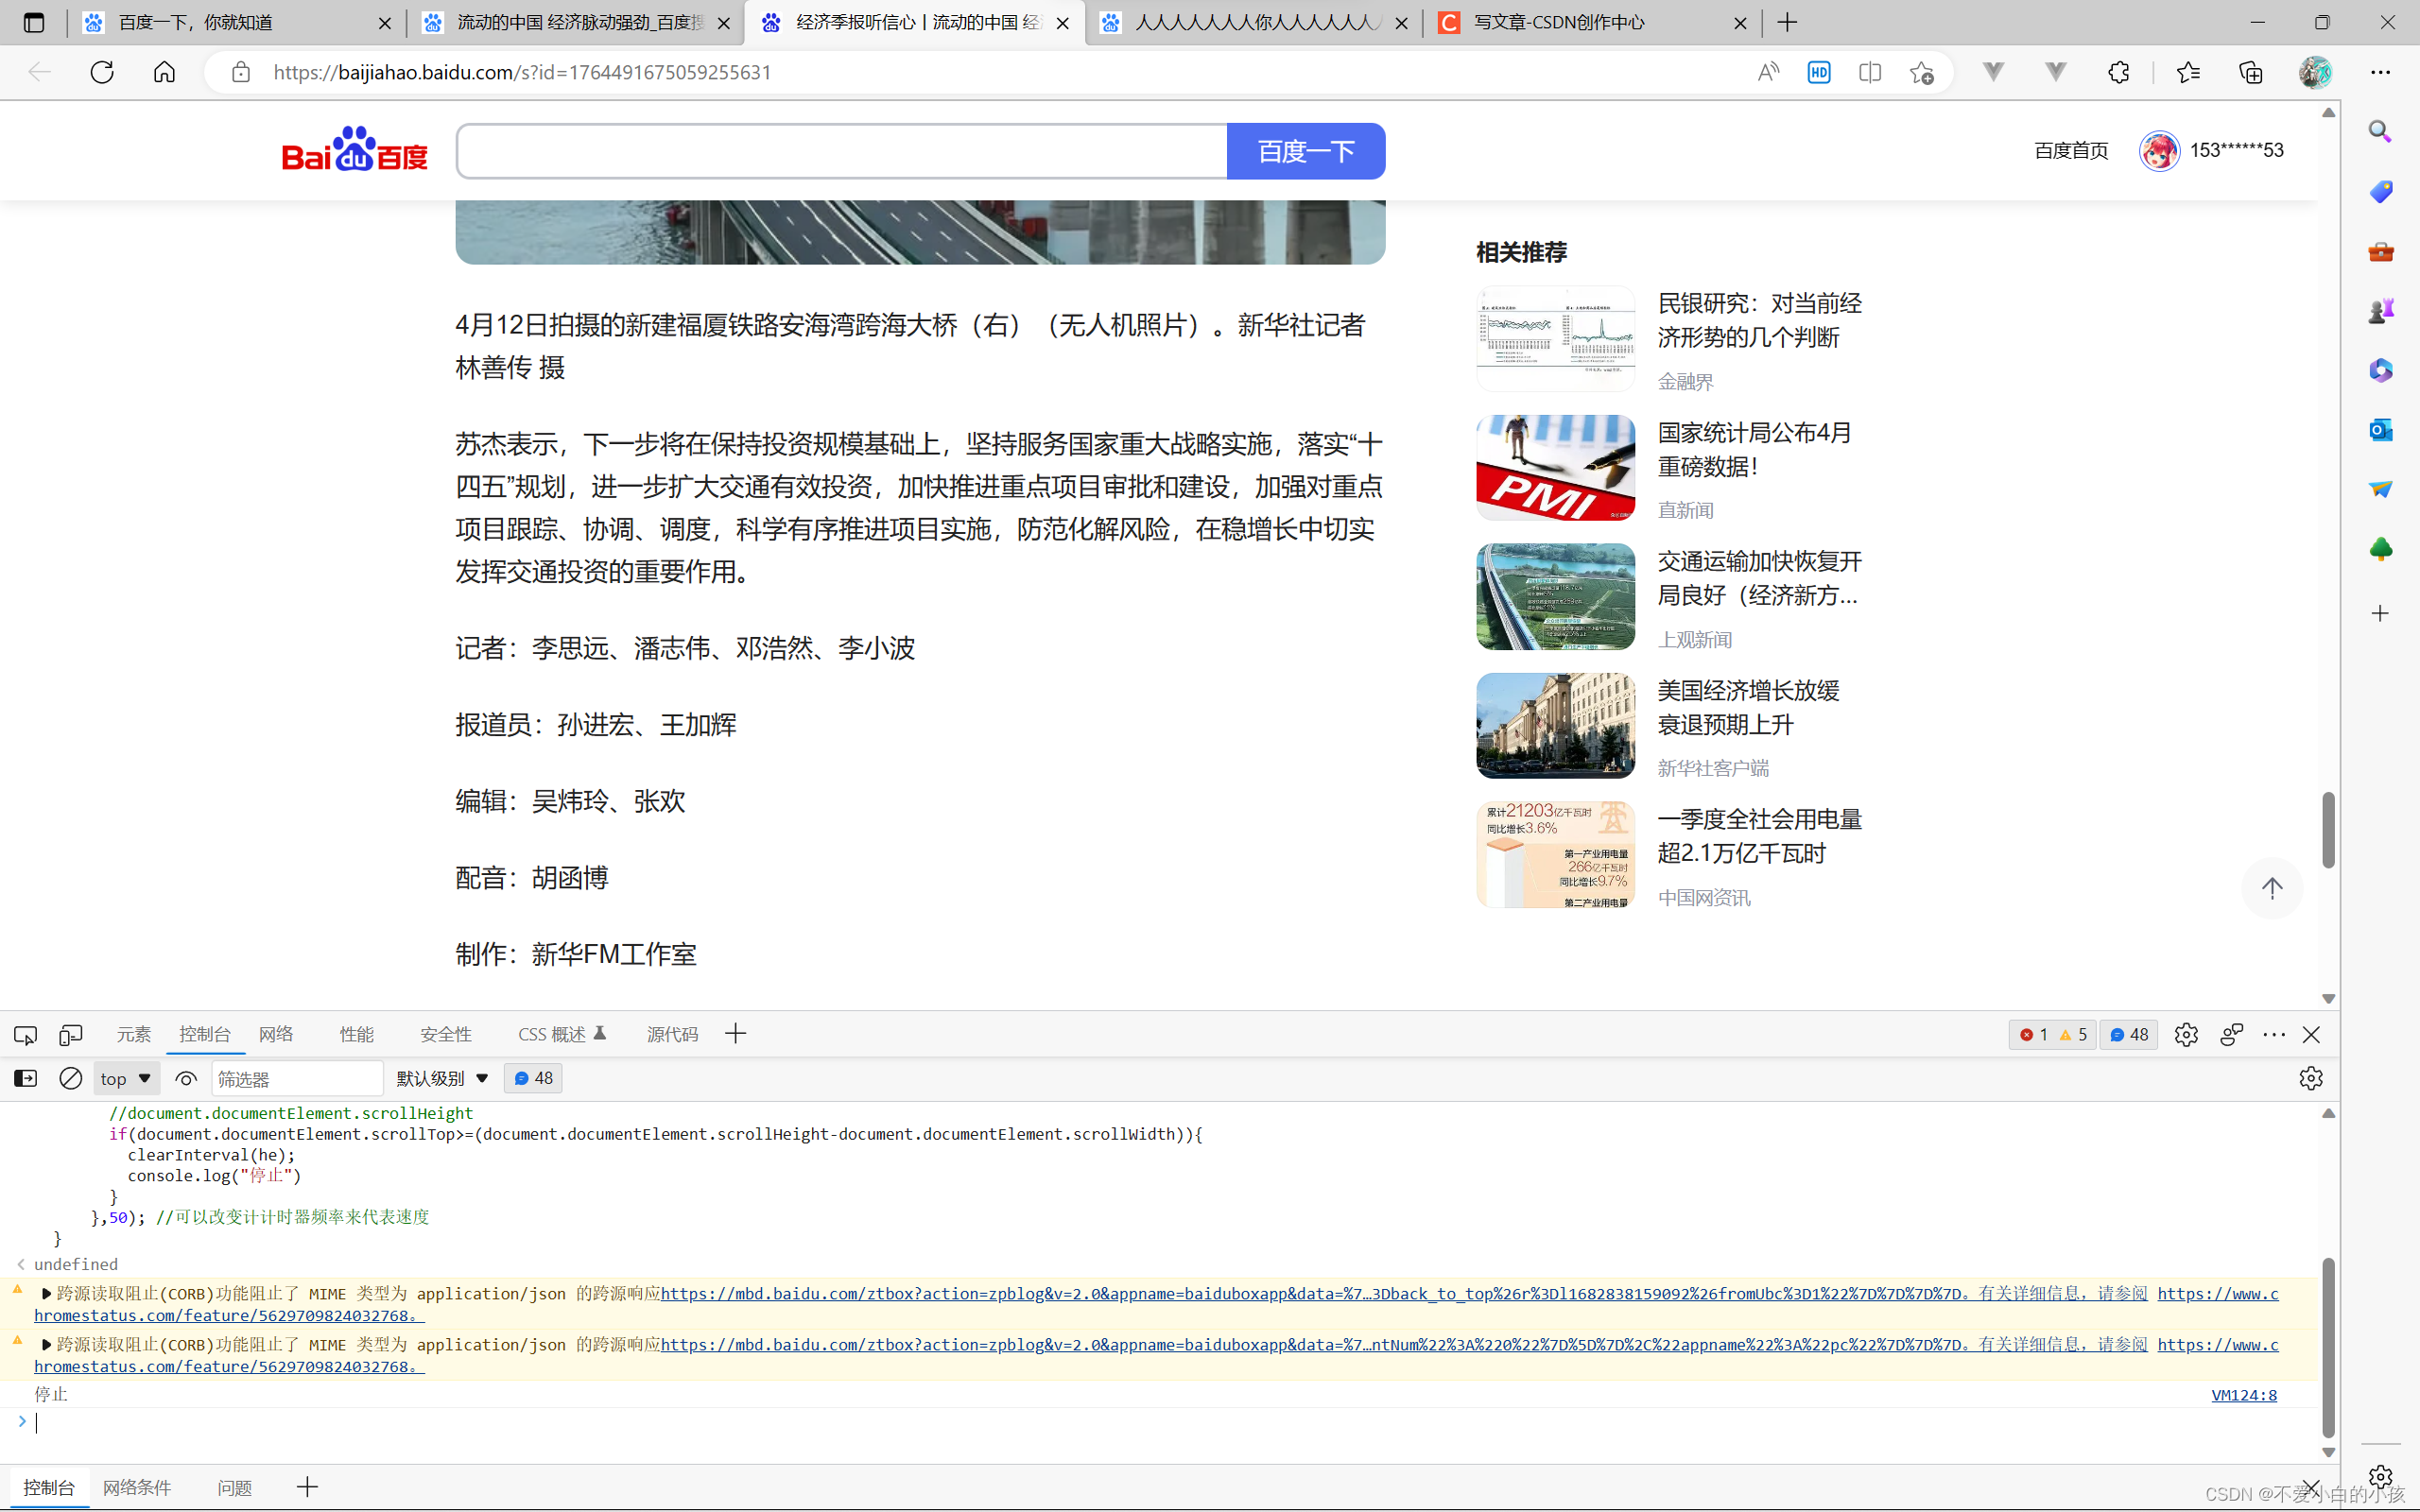Toggle the console sidebar panel
Image resolution: width=2420 pixels, height=1512 pixels.
click(25, 1078)
